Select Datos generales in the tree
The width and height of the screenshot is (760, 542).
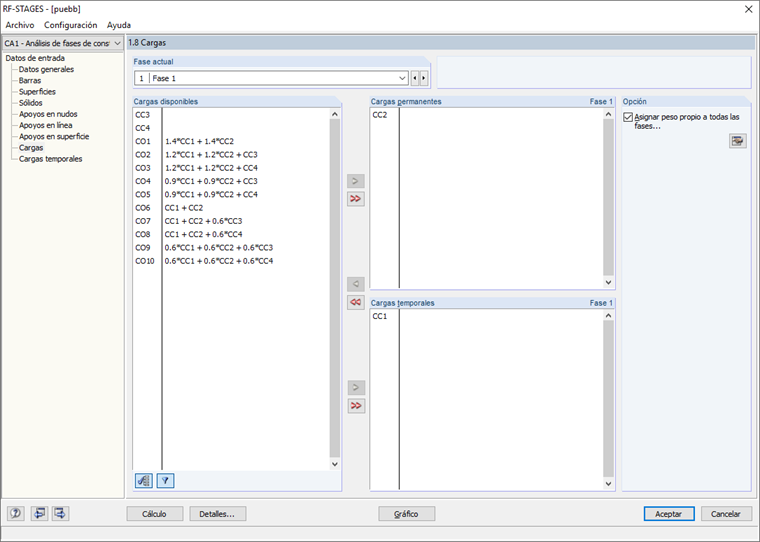point(47,69)
